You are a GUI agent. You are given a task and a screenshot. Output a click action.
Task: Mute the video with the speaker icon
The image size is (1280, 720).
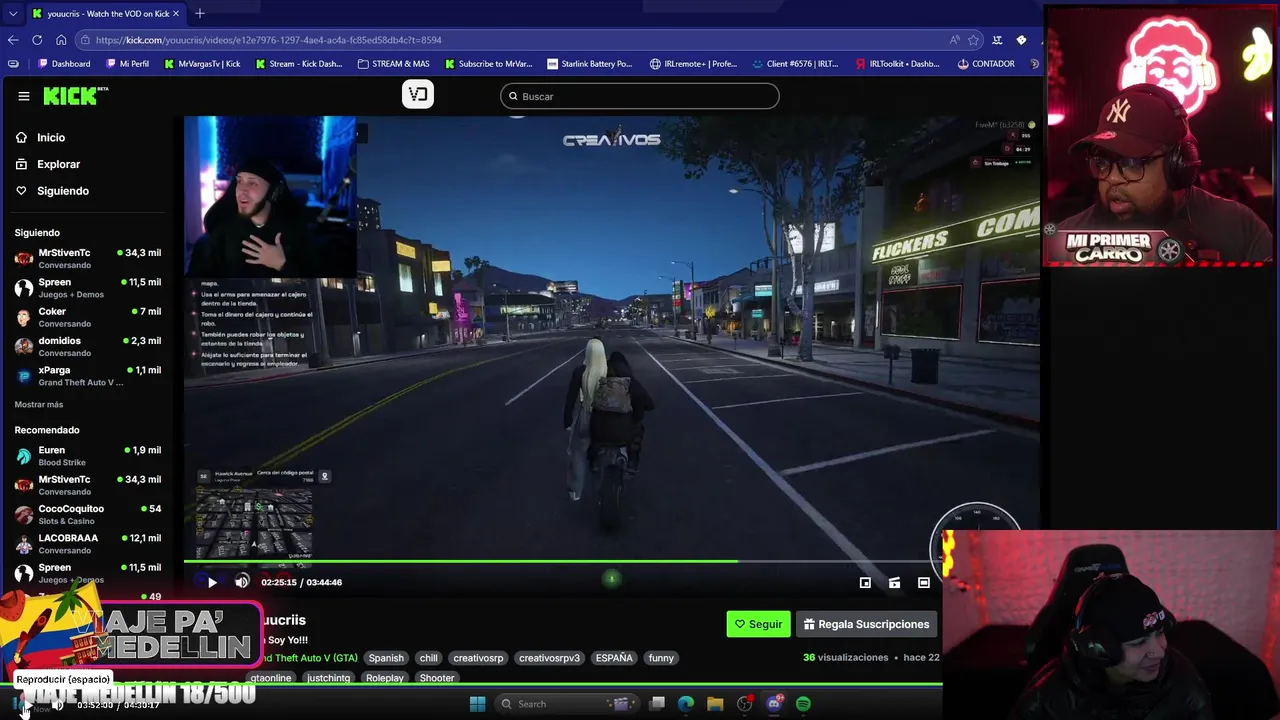point(242,582)
